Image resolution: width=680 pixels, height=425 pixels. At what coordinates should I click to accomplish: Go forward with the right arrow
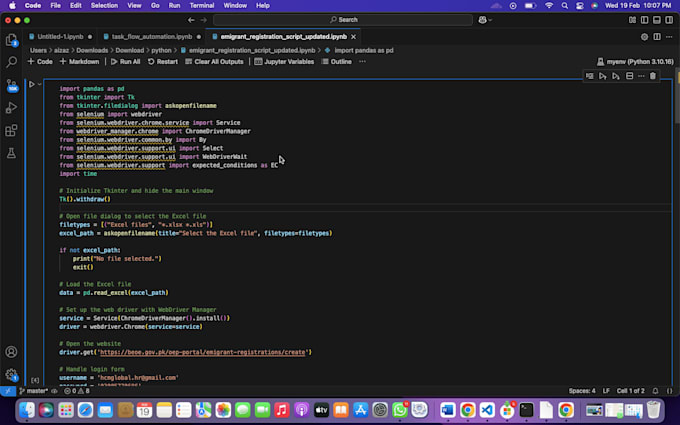[x=203, y=20]
